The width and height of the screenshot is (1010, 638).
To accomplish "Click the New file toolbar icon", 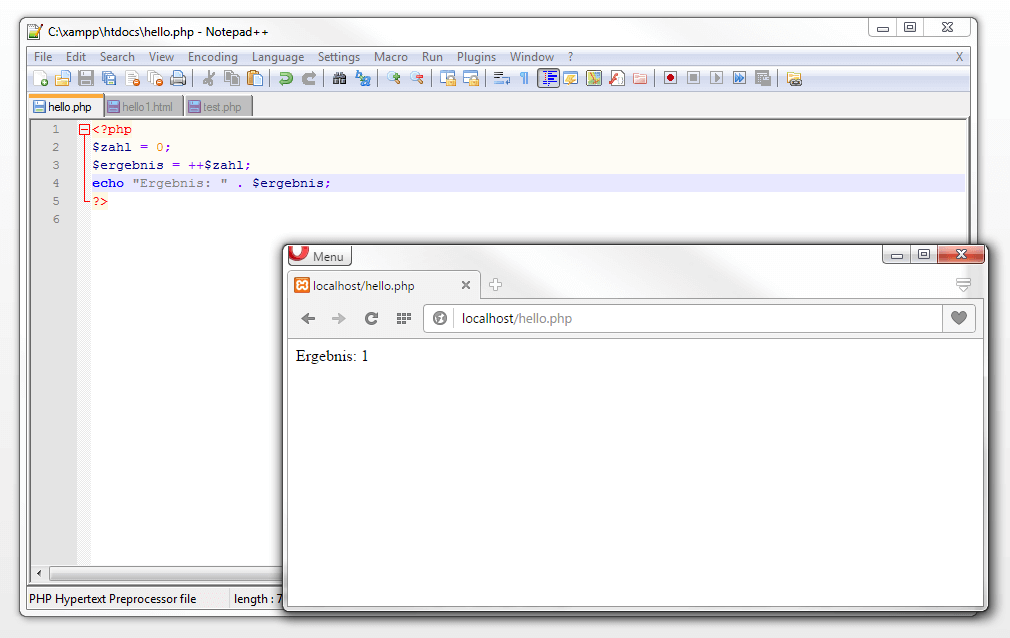I will pyautogui.click(x=41, y=78).
